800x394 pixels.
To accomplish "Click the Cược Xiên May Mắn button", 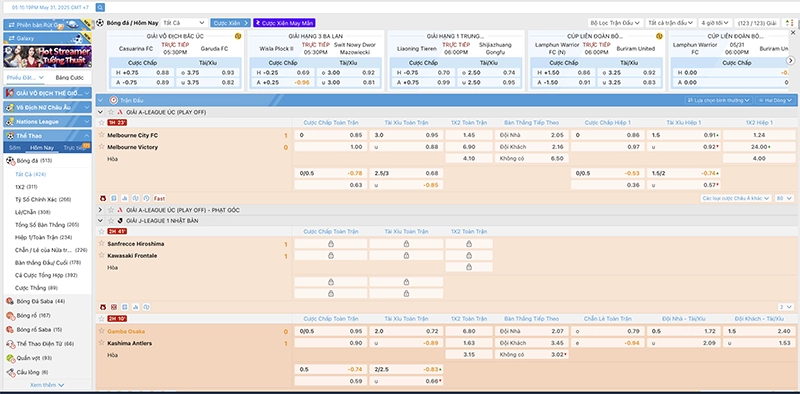I will pos(285,23).
